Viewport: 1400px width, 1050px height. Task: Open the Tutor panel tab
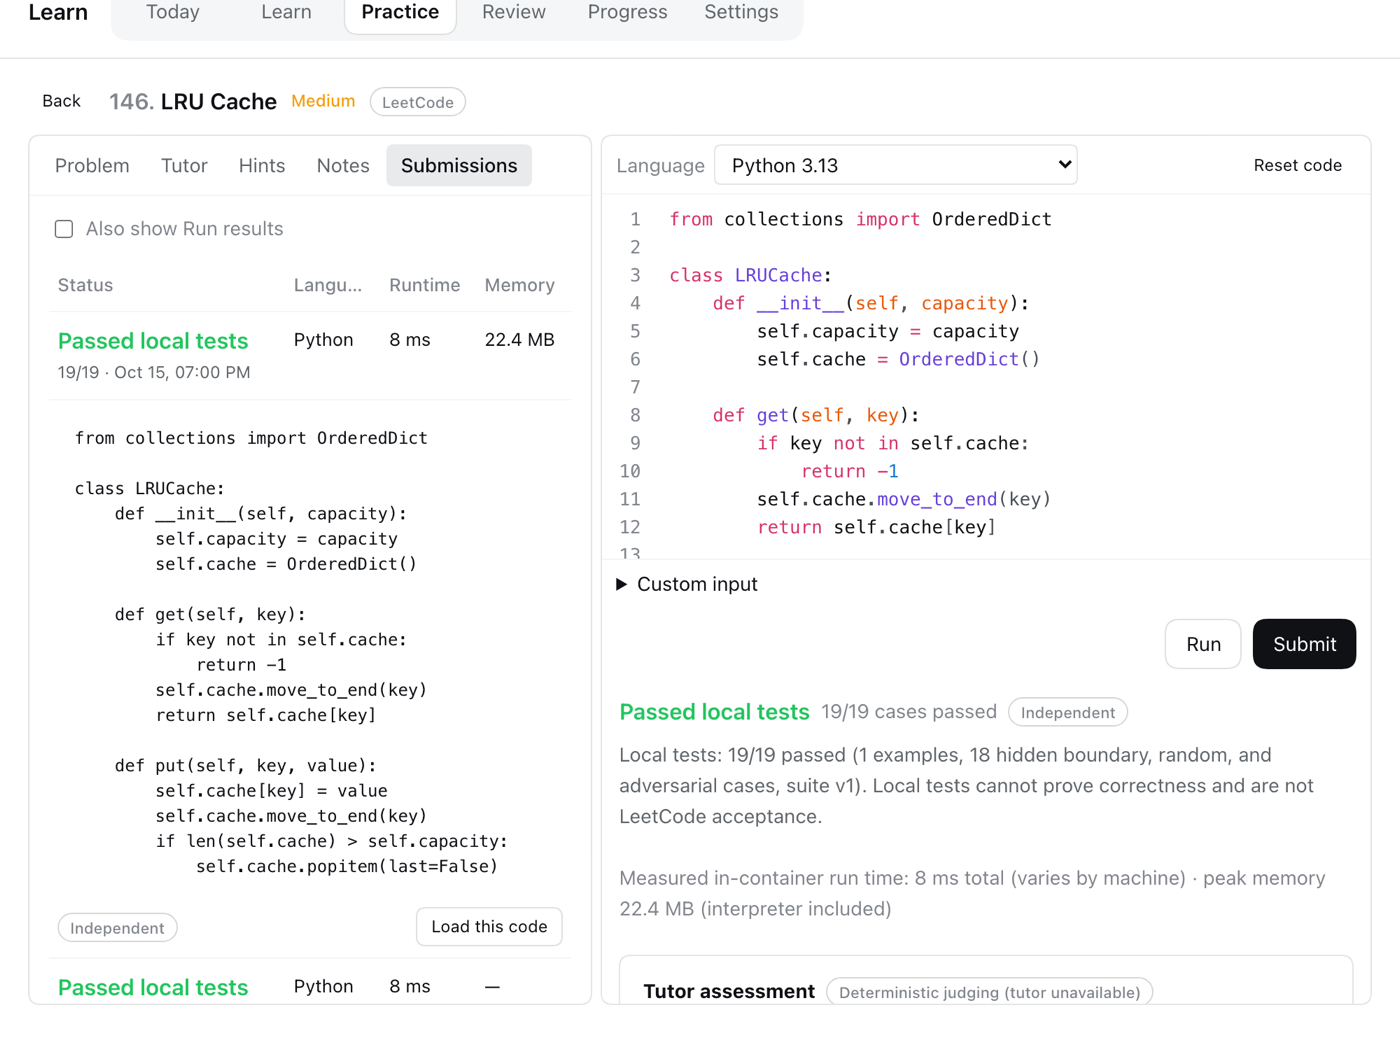(x=184, y=166)
